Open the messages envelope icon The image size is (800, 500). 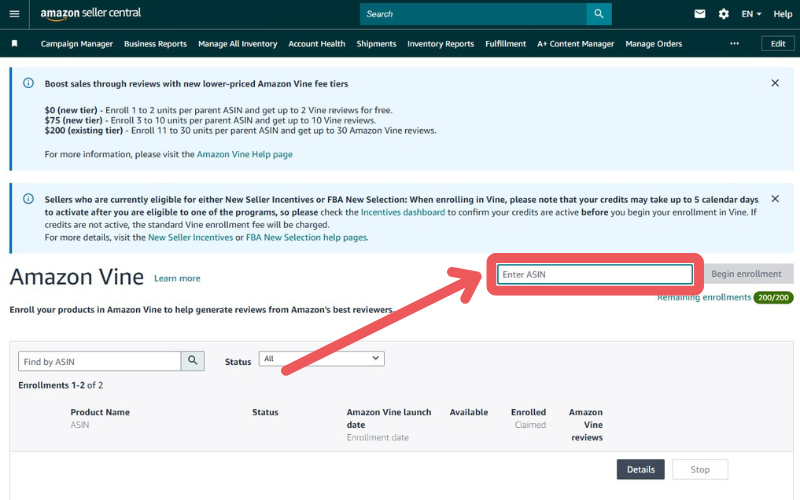(x=700, y=14)
